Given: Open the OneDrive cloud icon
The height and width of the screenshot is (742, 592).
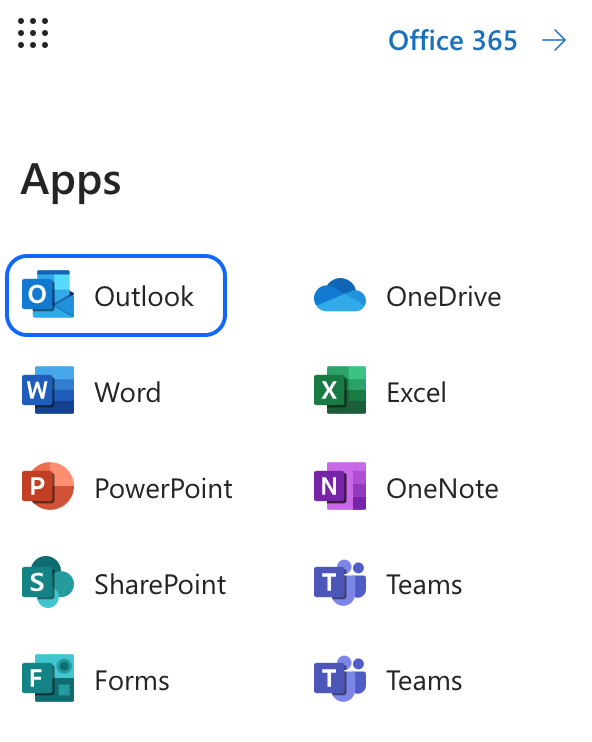Looking at the screenshot, I should click(x=340, y=295).
